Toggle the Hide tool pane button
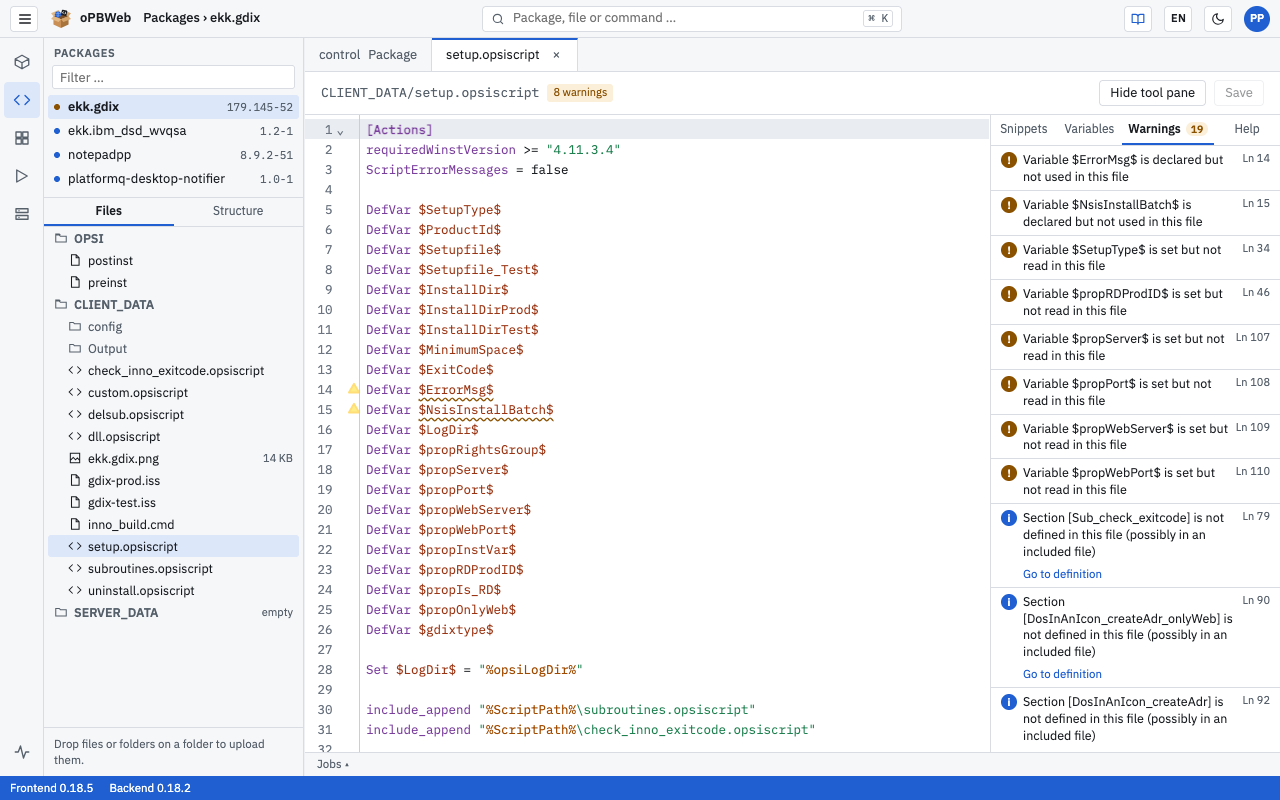The width and height of the screenshot is (1280, 800). [x=1152, y=93]
